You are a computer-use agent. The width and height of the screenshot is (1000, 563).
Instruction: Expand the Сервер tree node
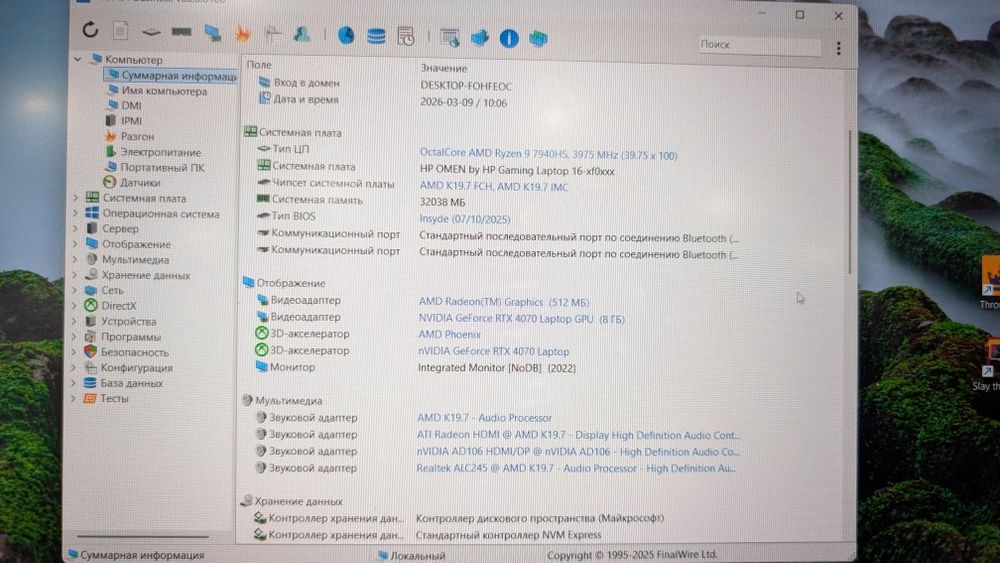point(75,228)
